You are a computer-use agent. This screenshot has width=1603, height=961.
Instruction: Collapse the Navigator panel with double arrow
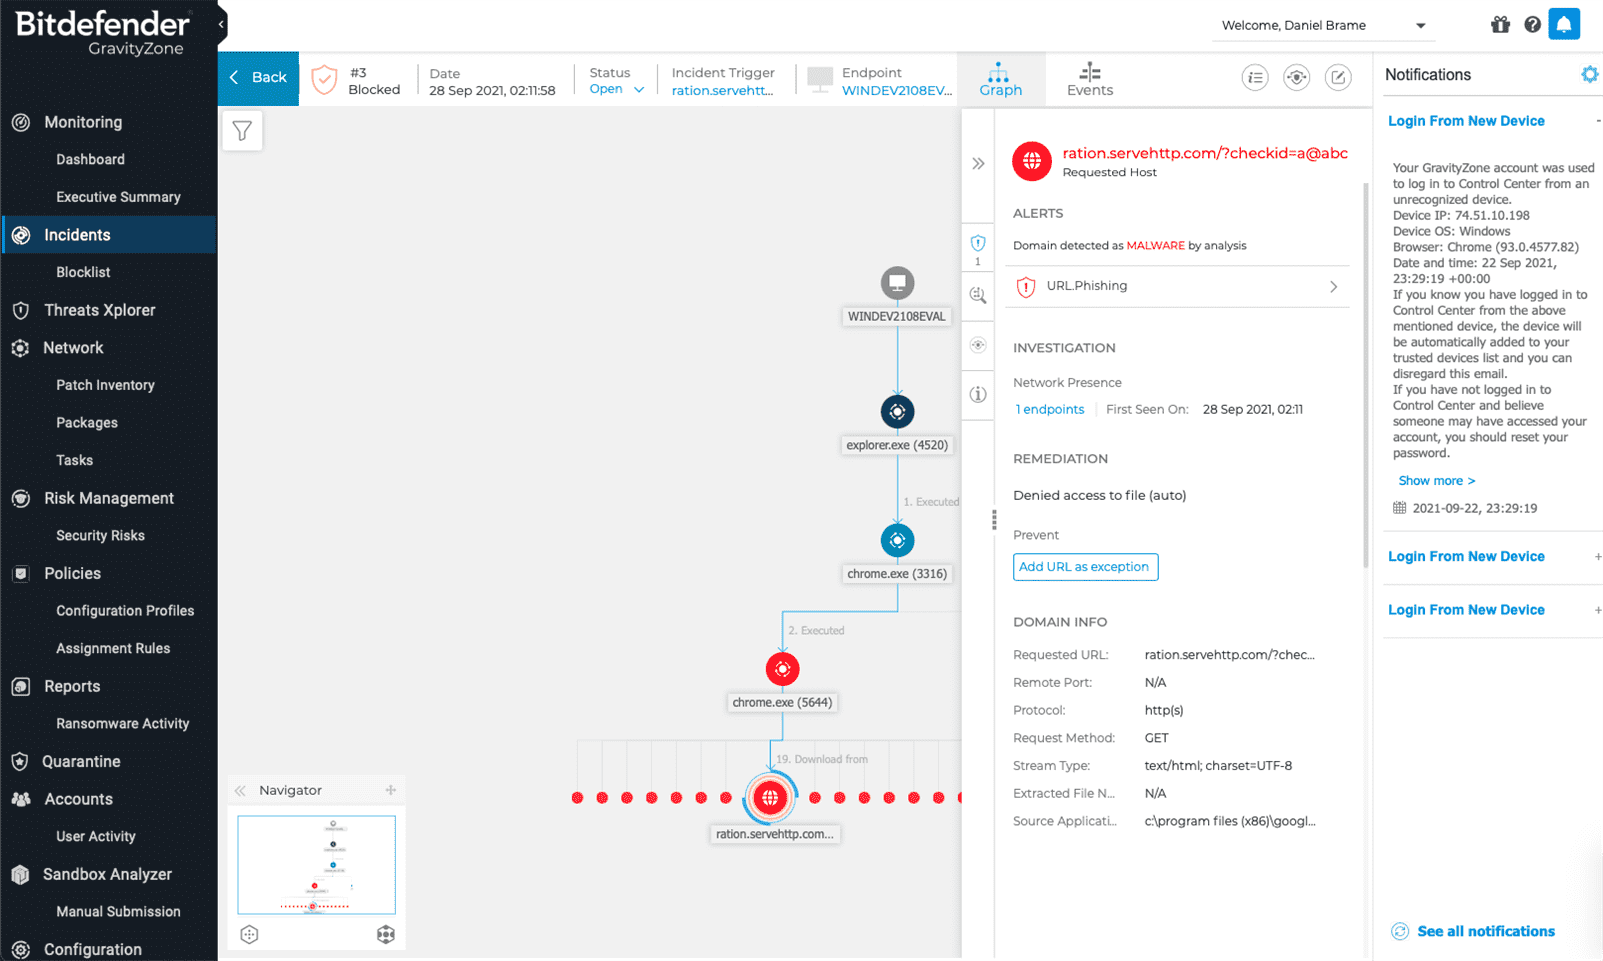(x=240, y=791)
